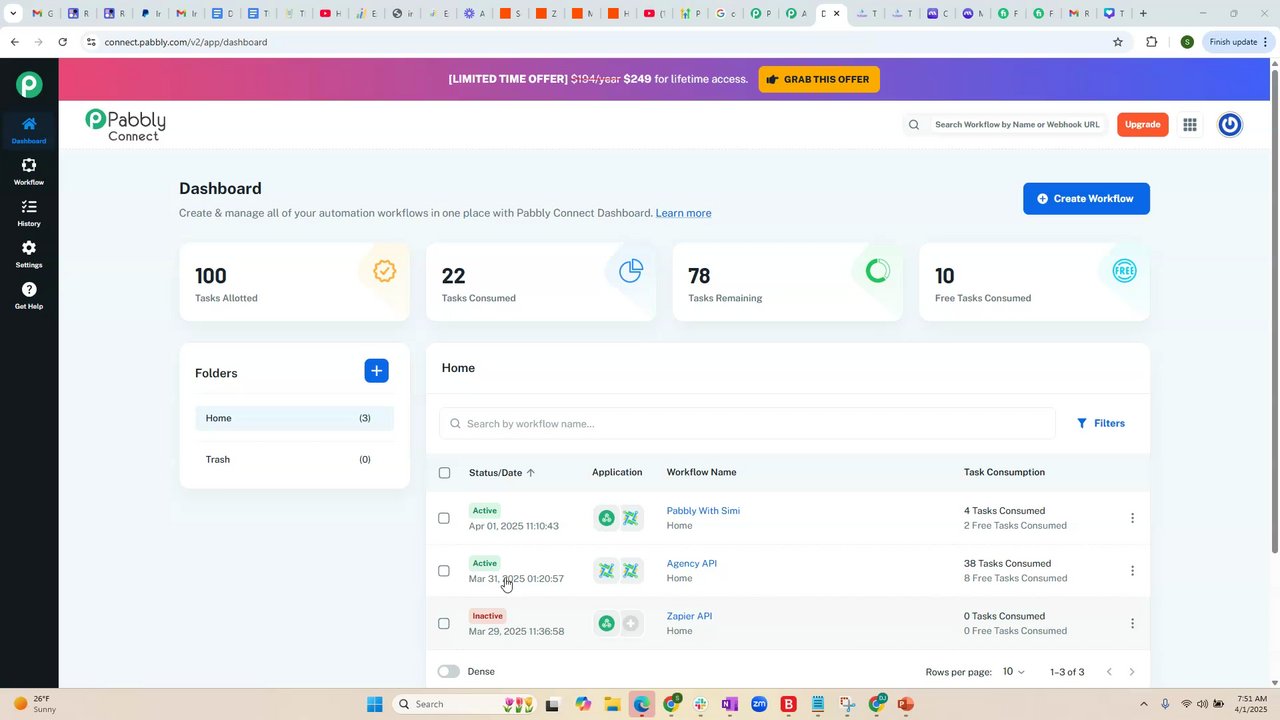Viewport: 1280px width, 720px height.
Task: Open the Filters panel
Action: (1101, 424)
